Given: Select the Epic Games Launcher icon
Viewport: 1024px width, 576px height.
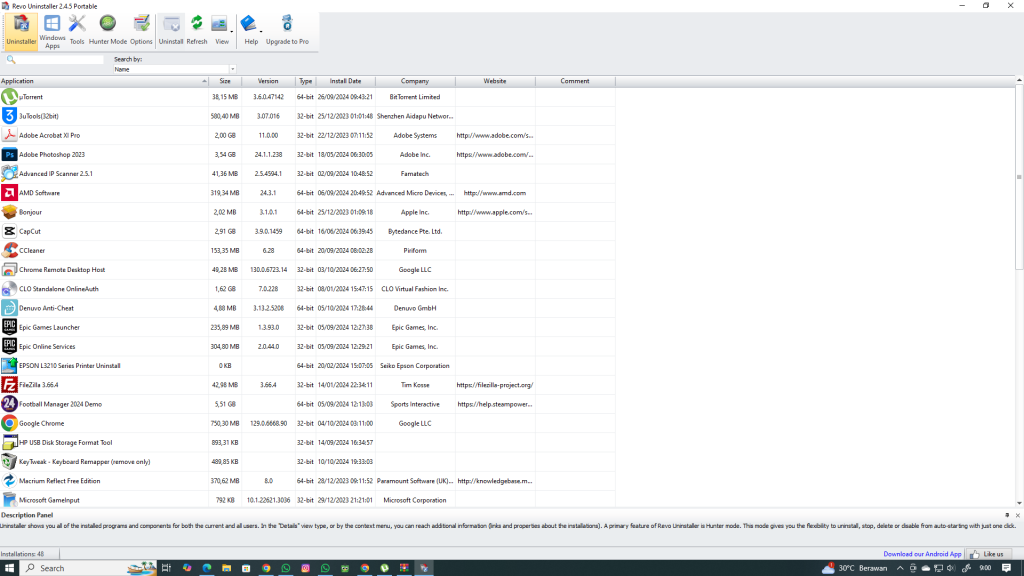Looking at the screenshot, I should tap(9, 327).
